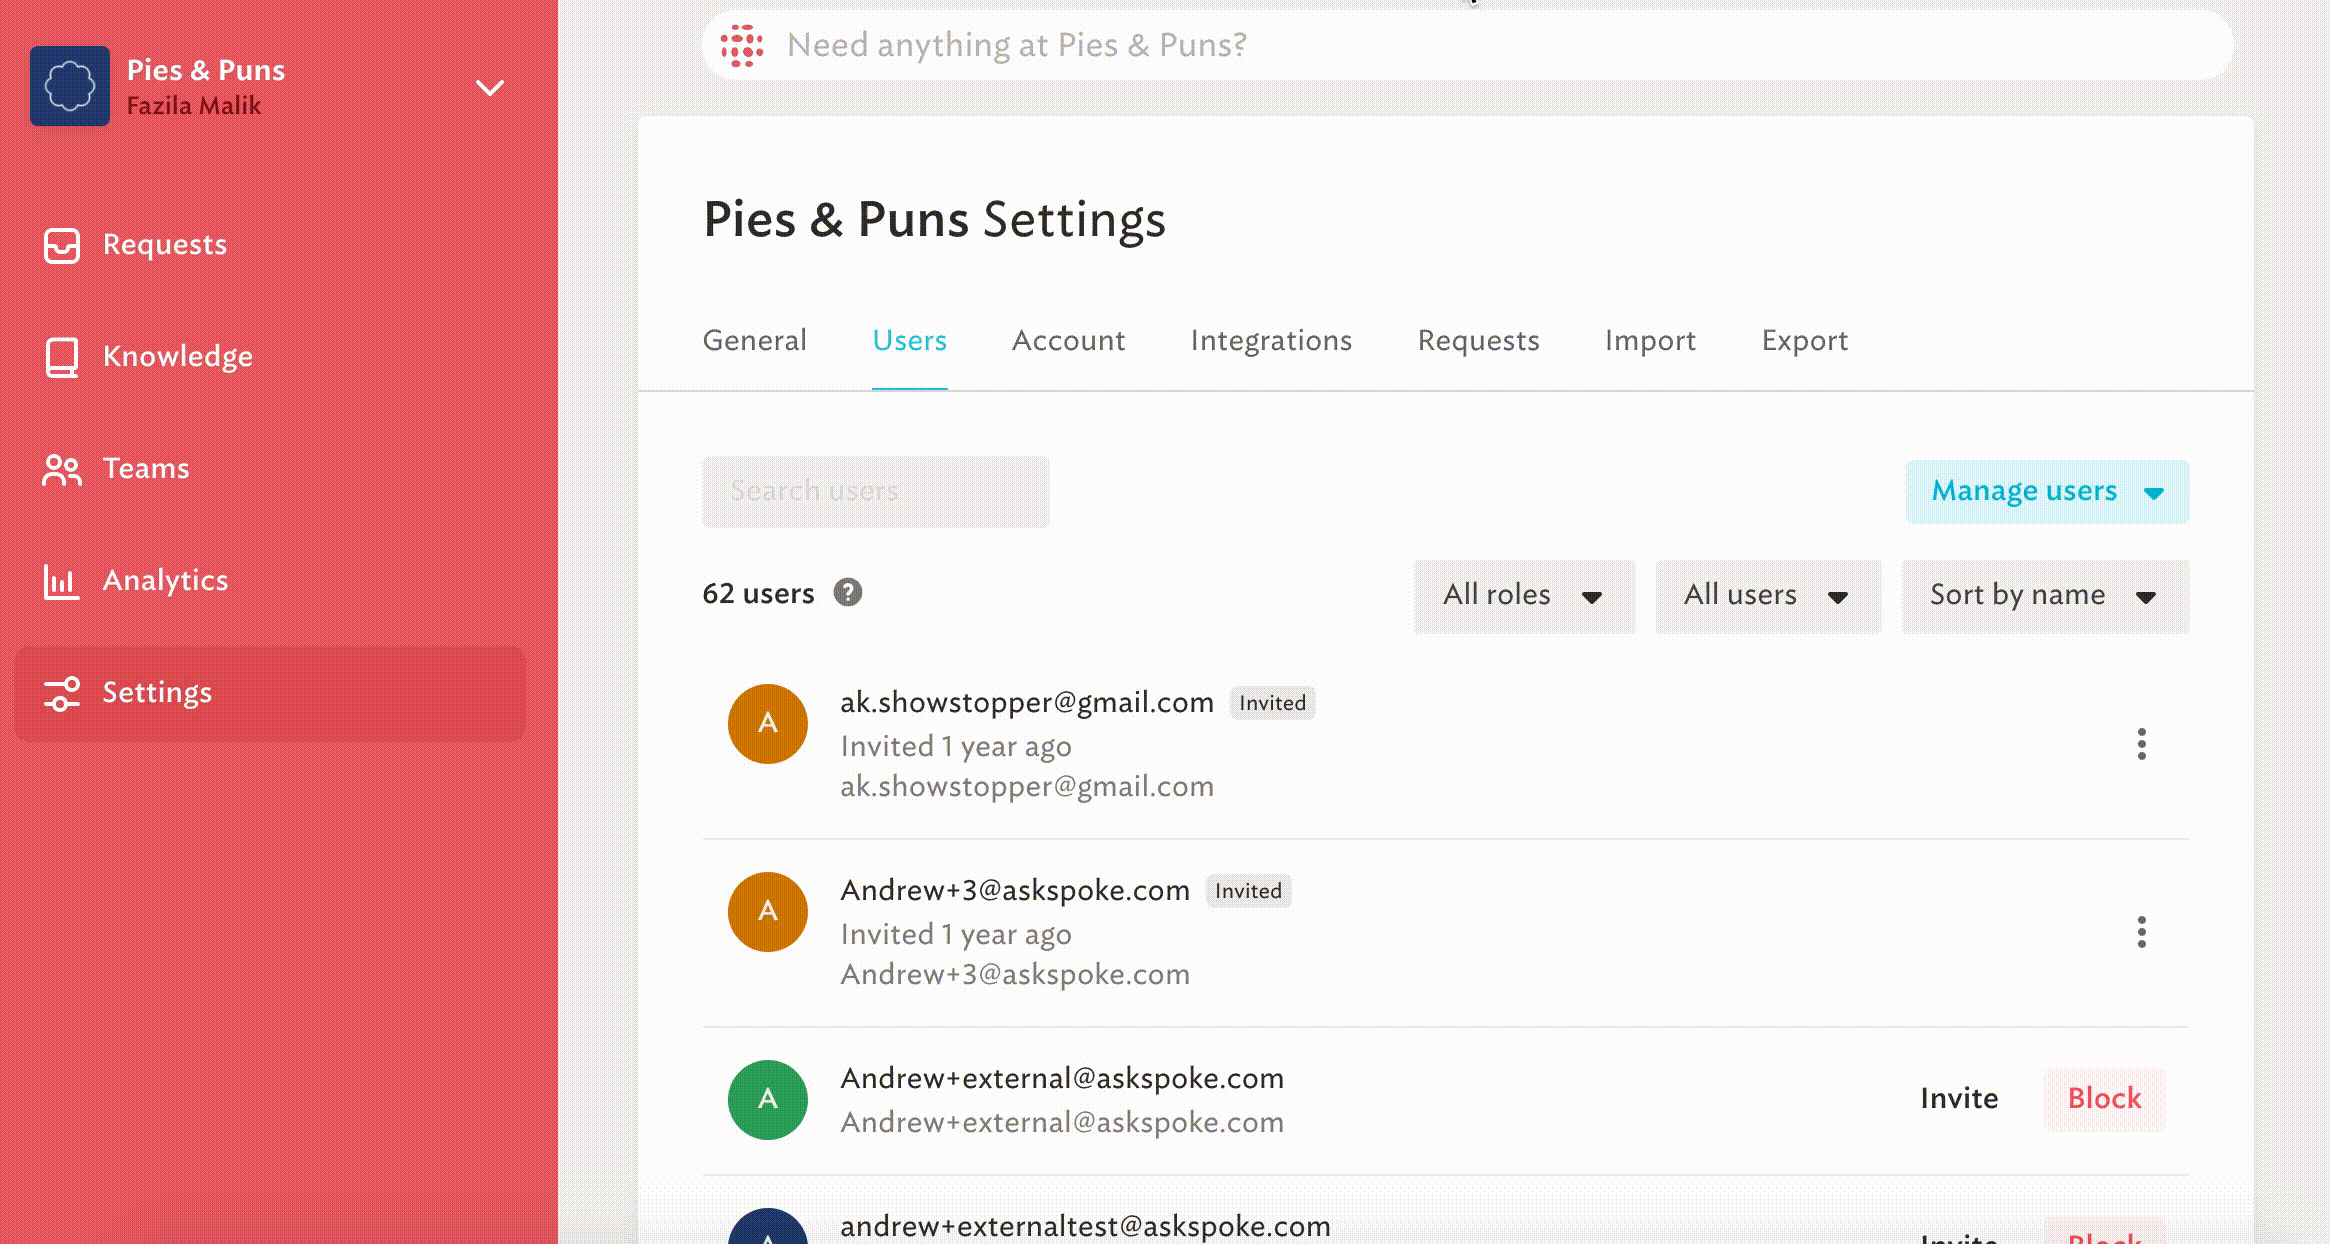Click Invited badge on Andrew+3 row

(x=1248, y=891)
